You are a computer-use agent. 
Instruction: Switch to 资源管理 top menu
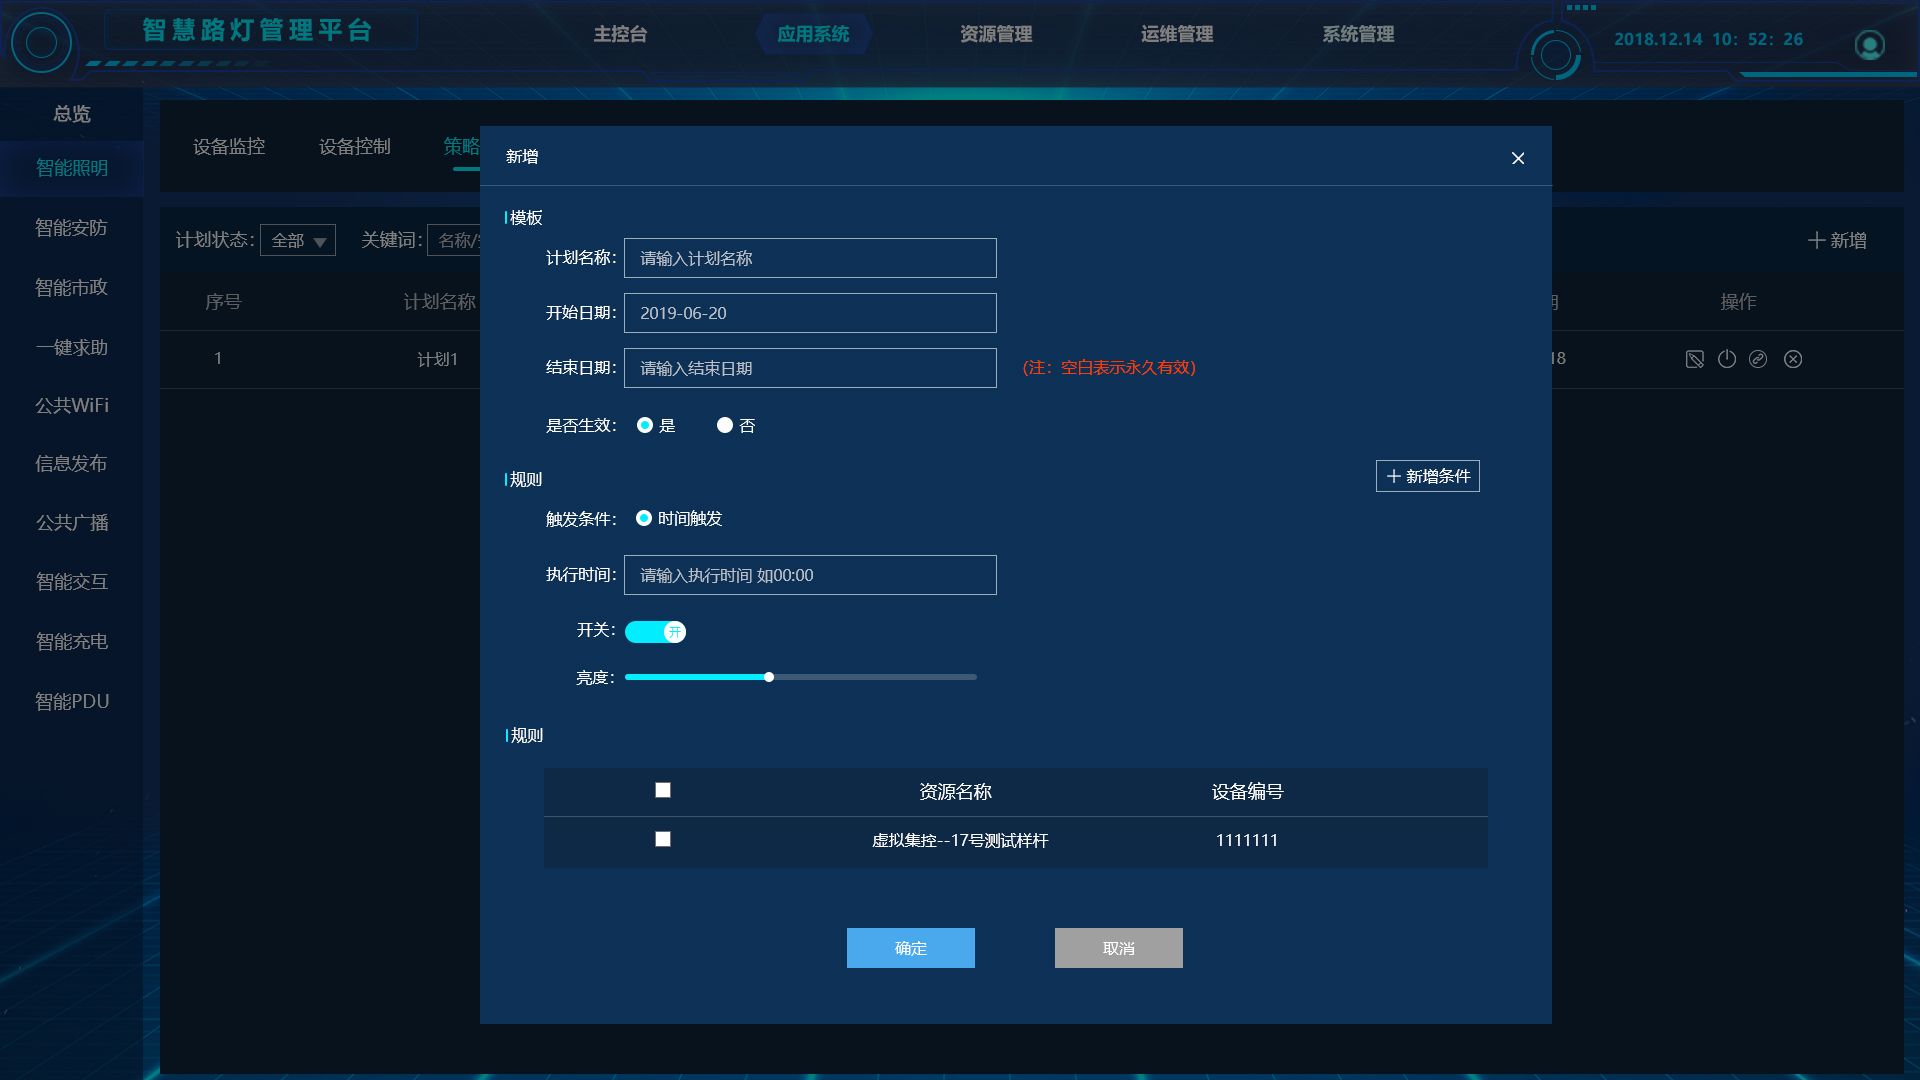[995, 35]
